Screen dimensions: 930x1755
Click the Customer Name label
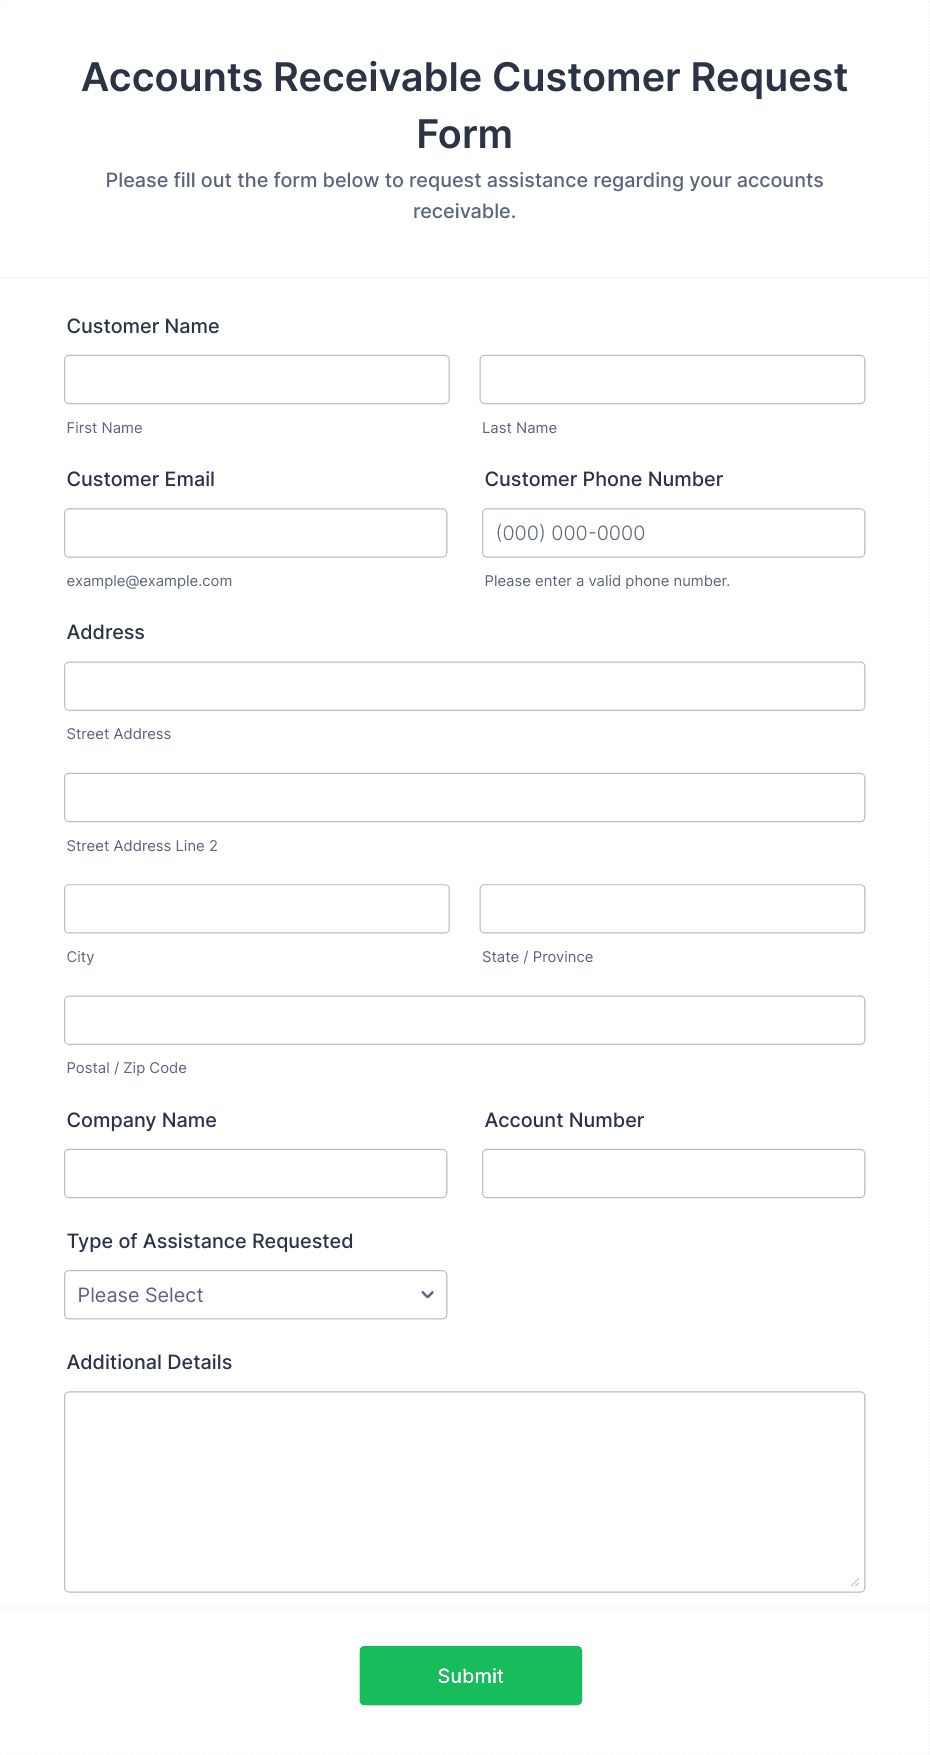pyautogui.click(x=142, y=326)
